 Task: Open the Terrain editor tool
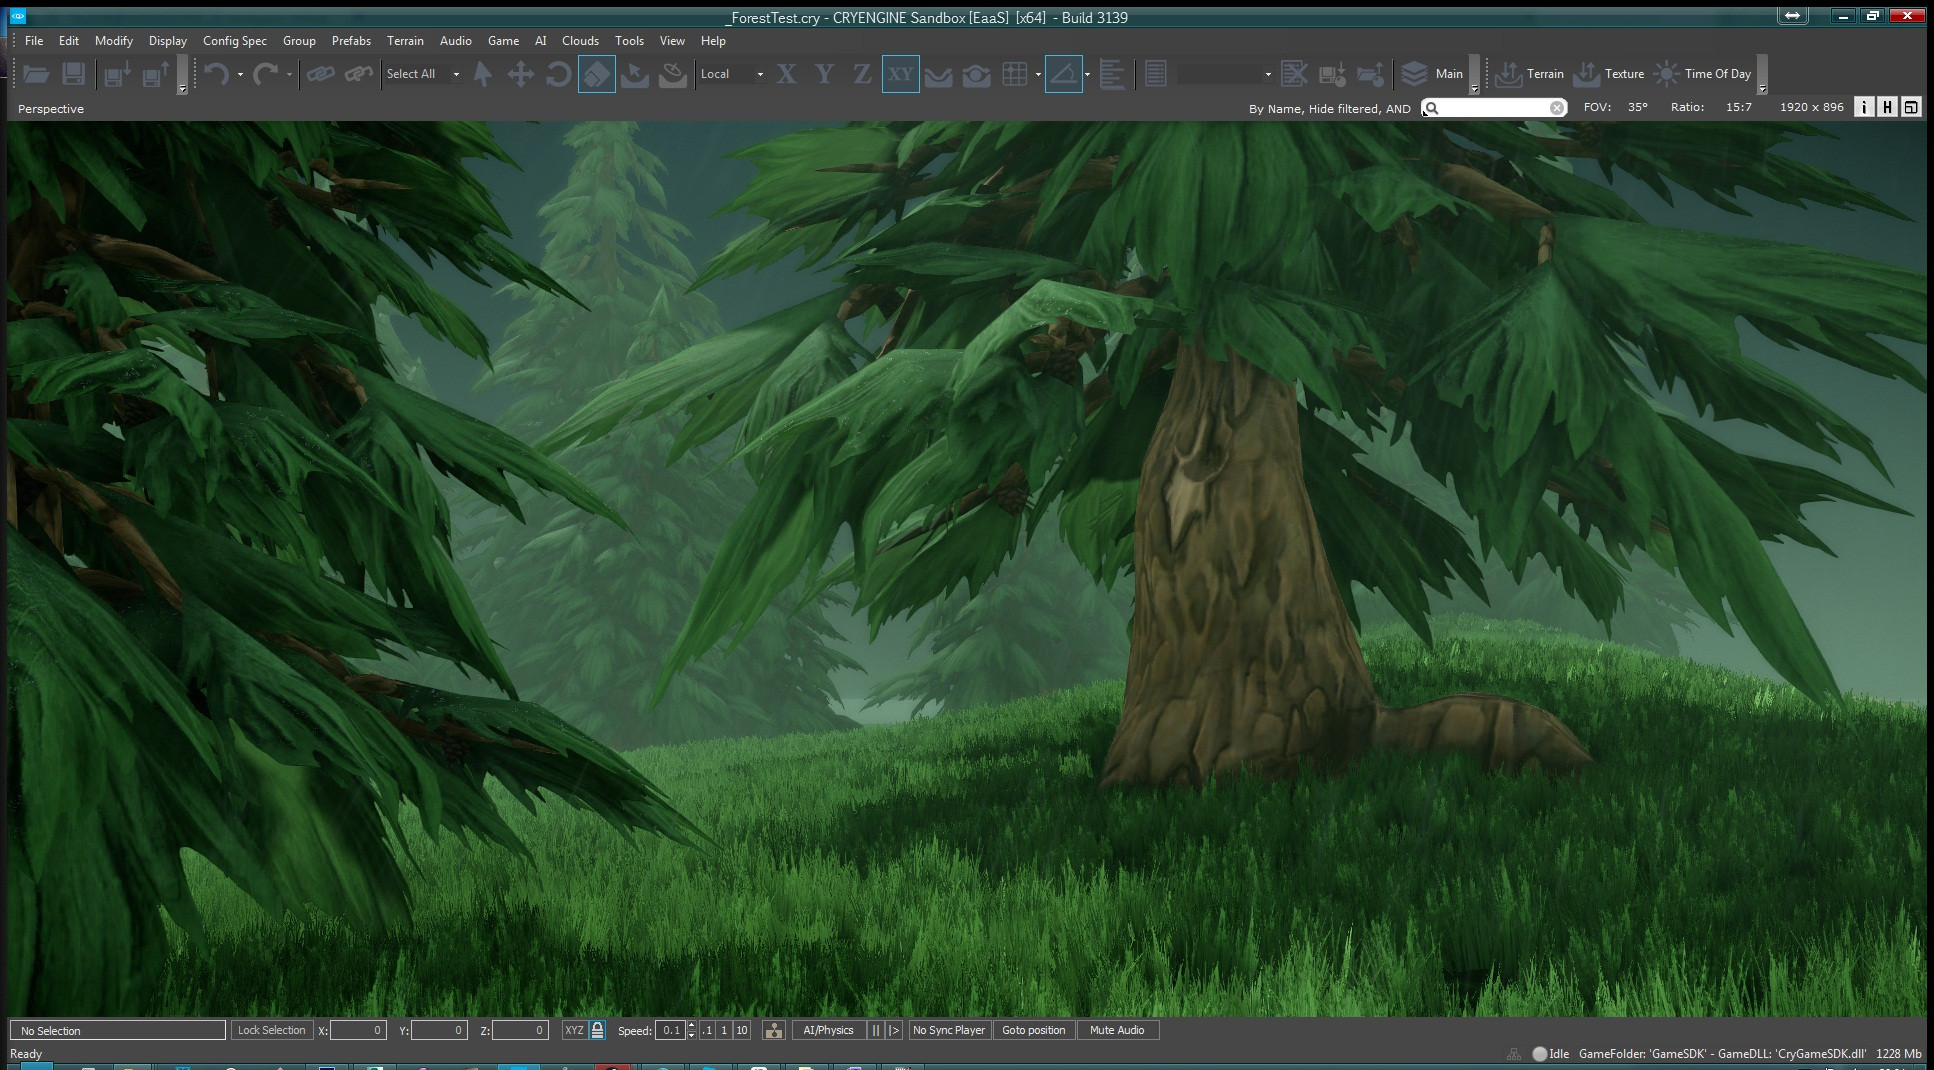pyautogui.click(x=1529, y=74)
